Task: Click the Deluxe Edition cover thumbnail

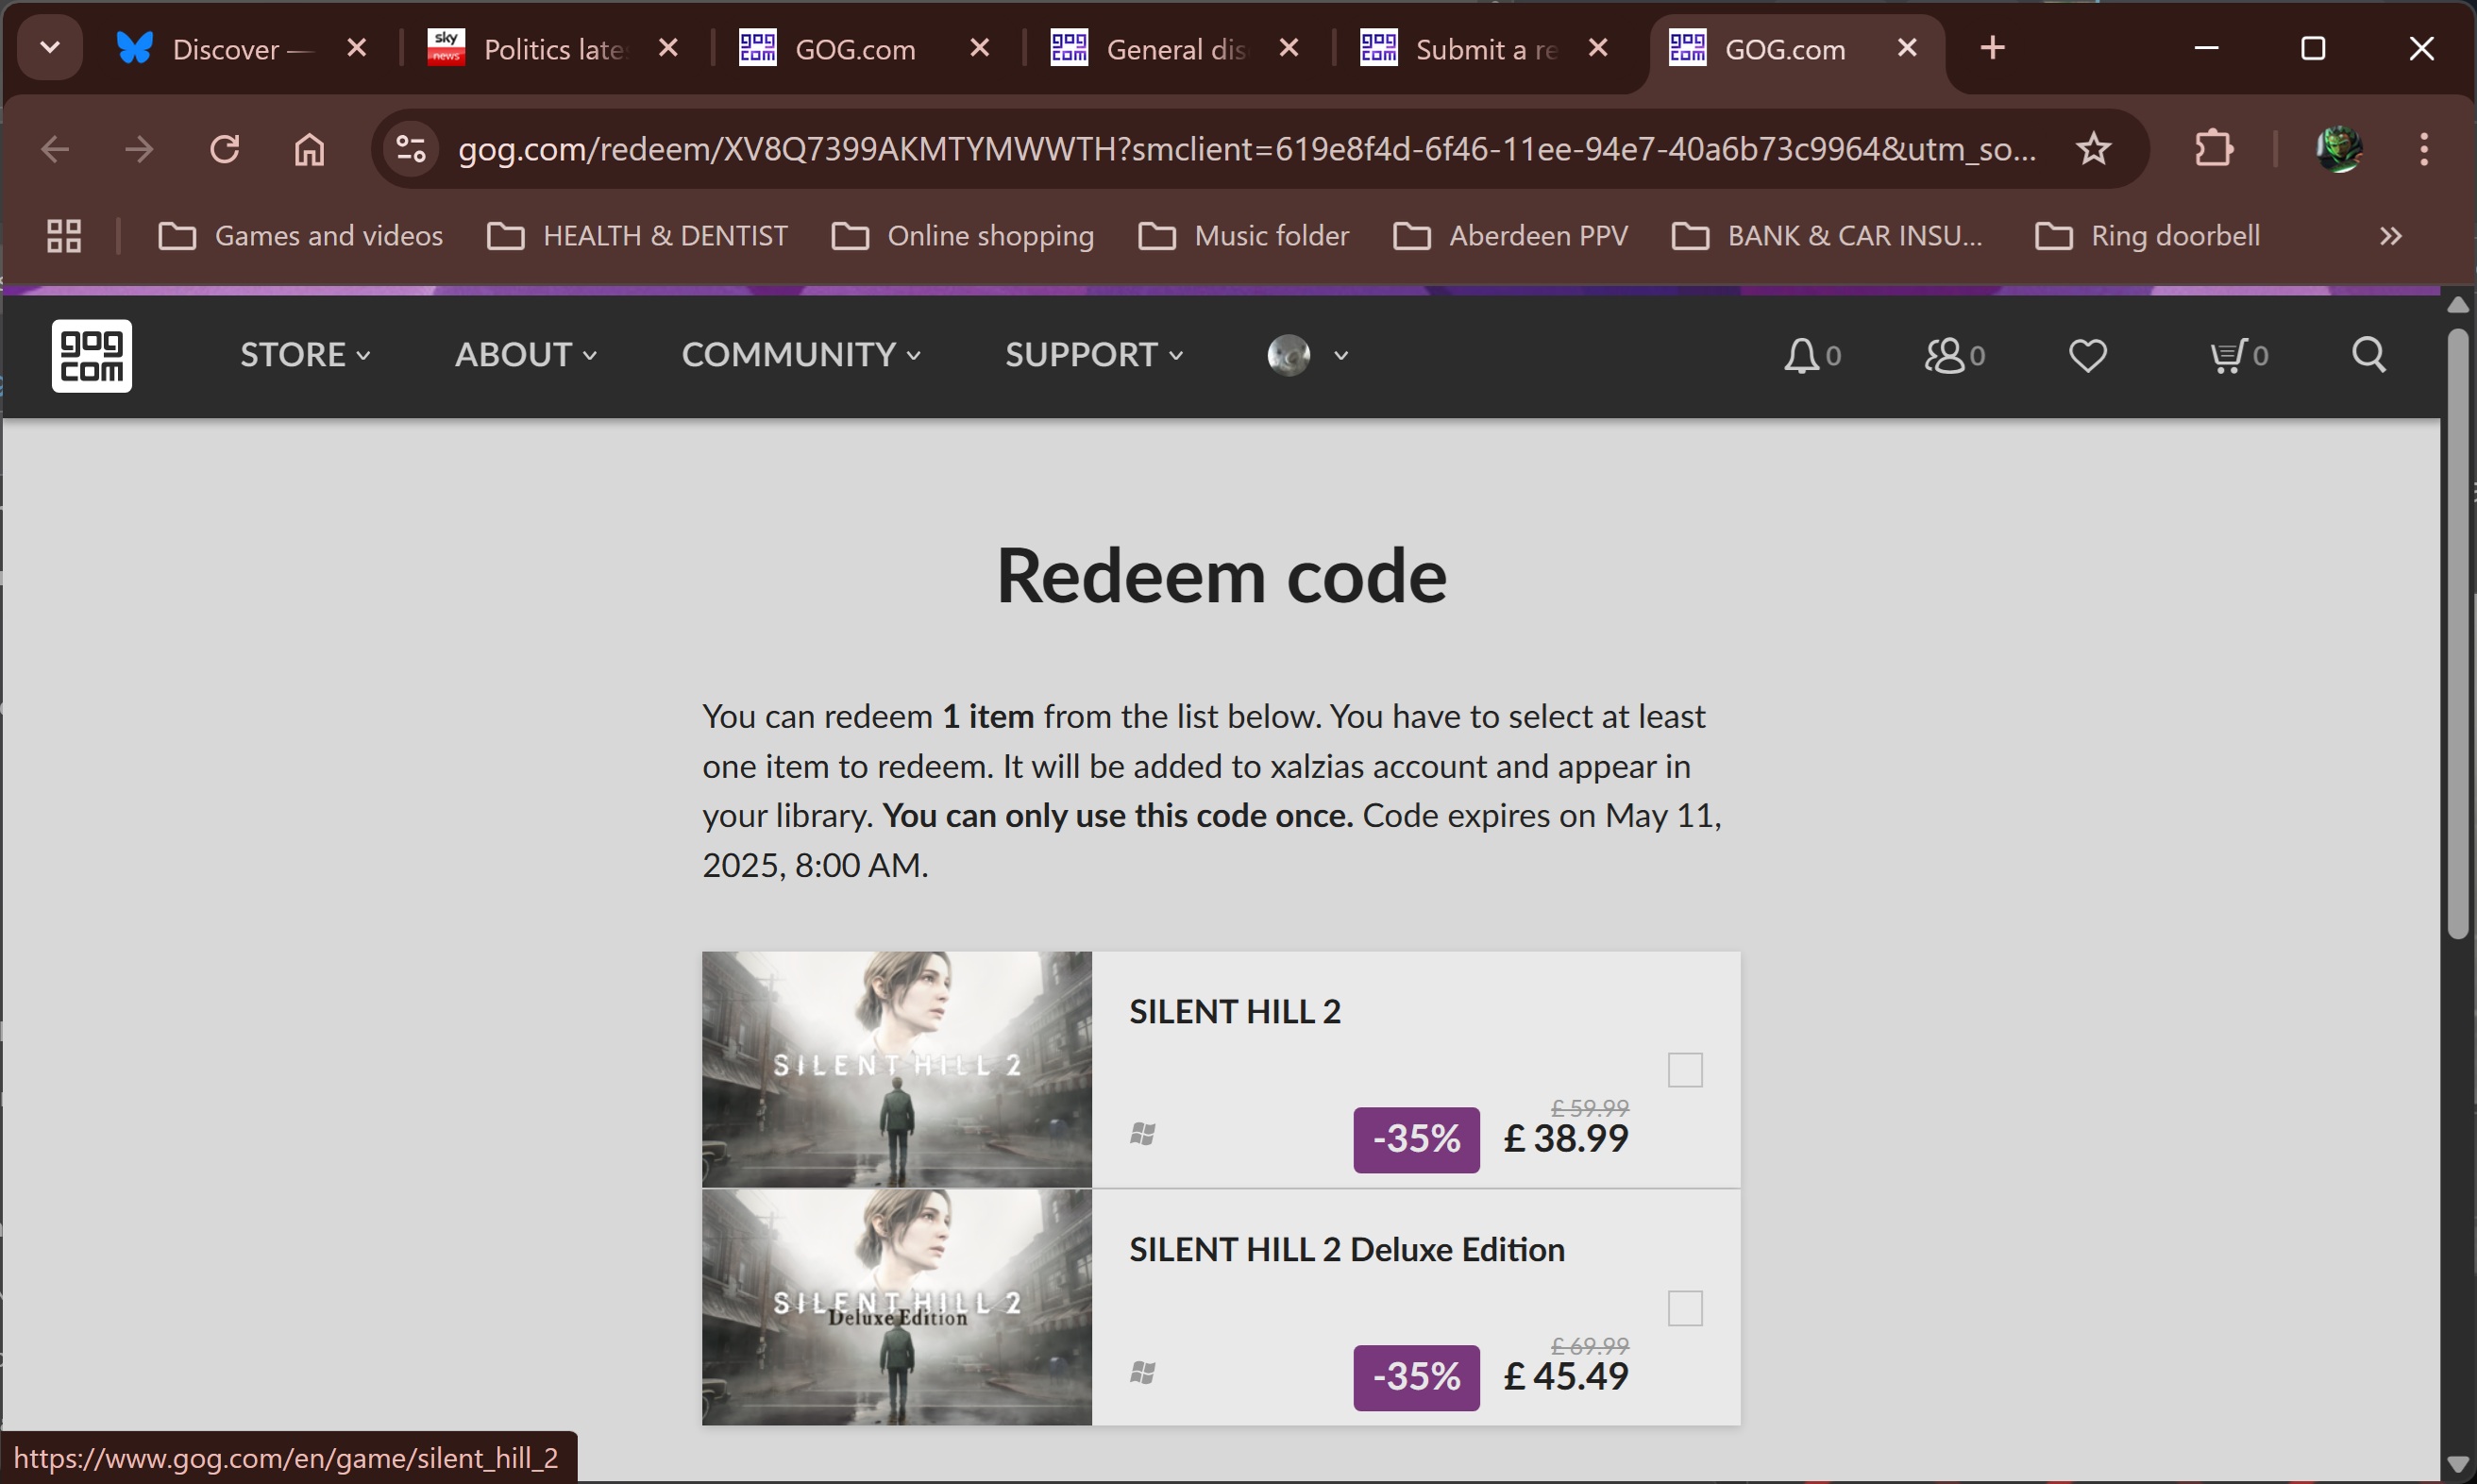Action: [896, 1307]
